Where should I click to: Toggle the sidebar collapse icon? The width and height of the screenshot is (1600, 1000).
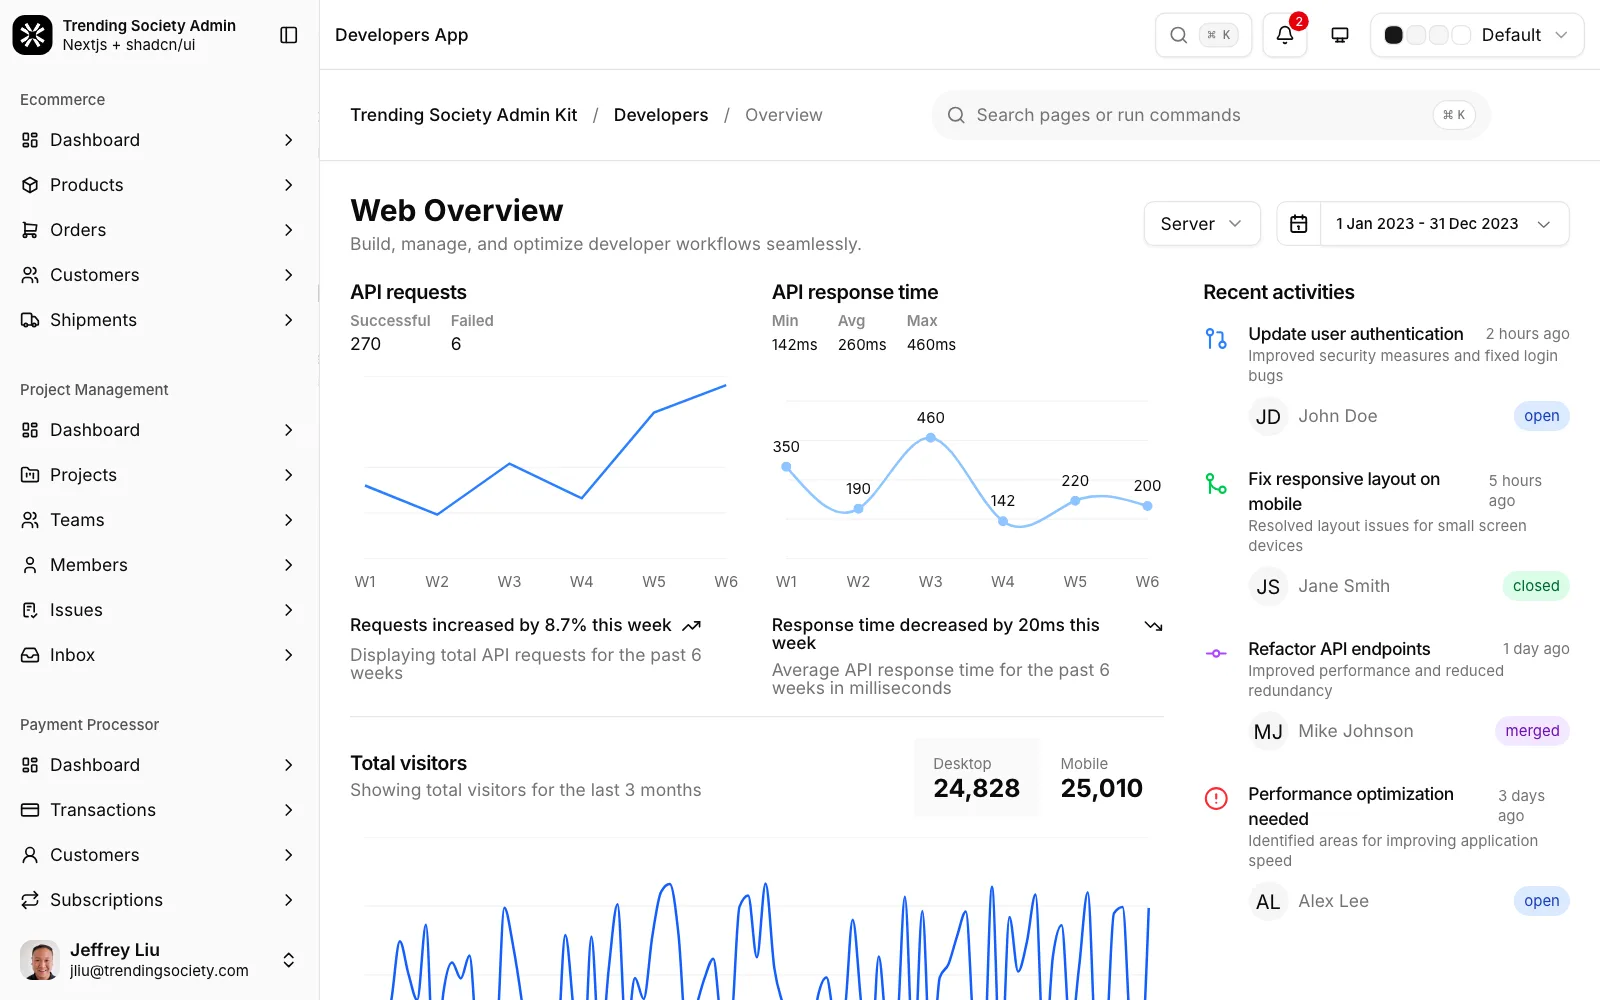[x=289, y=35]
